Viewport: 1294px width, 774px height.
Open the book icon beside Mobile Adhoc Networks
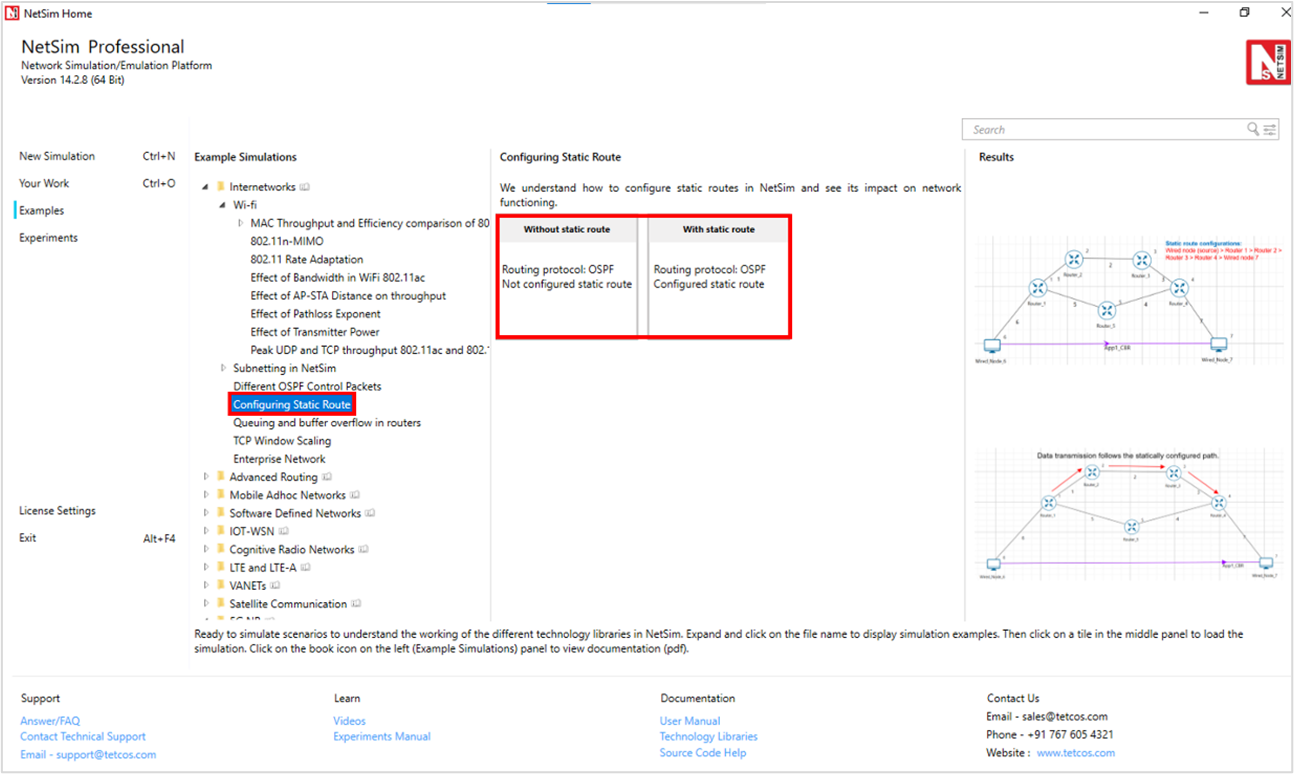[355, 495]
